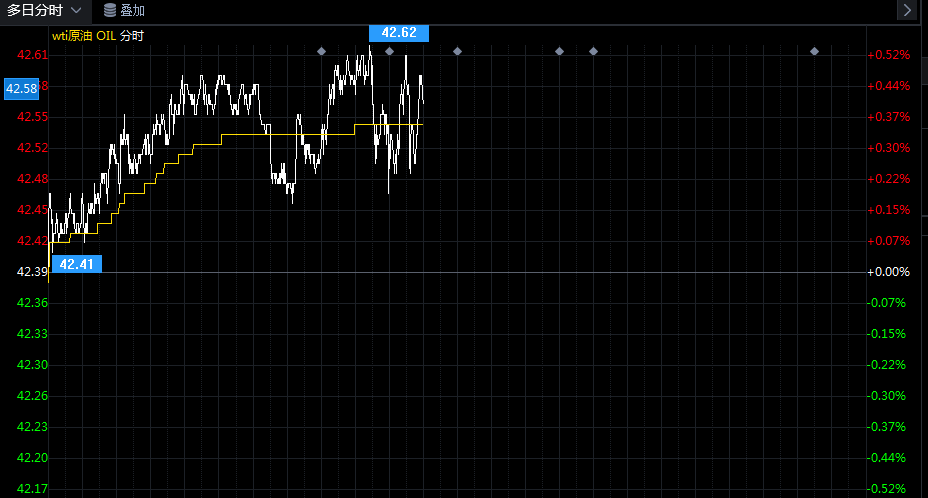Screen dimensions: 928x498
Task: Click the 42.58 current price tag
Action: (21, 89)
